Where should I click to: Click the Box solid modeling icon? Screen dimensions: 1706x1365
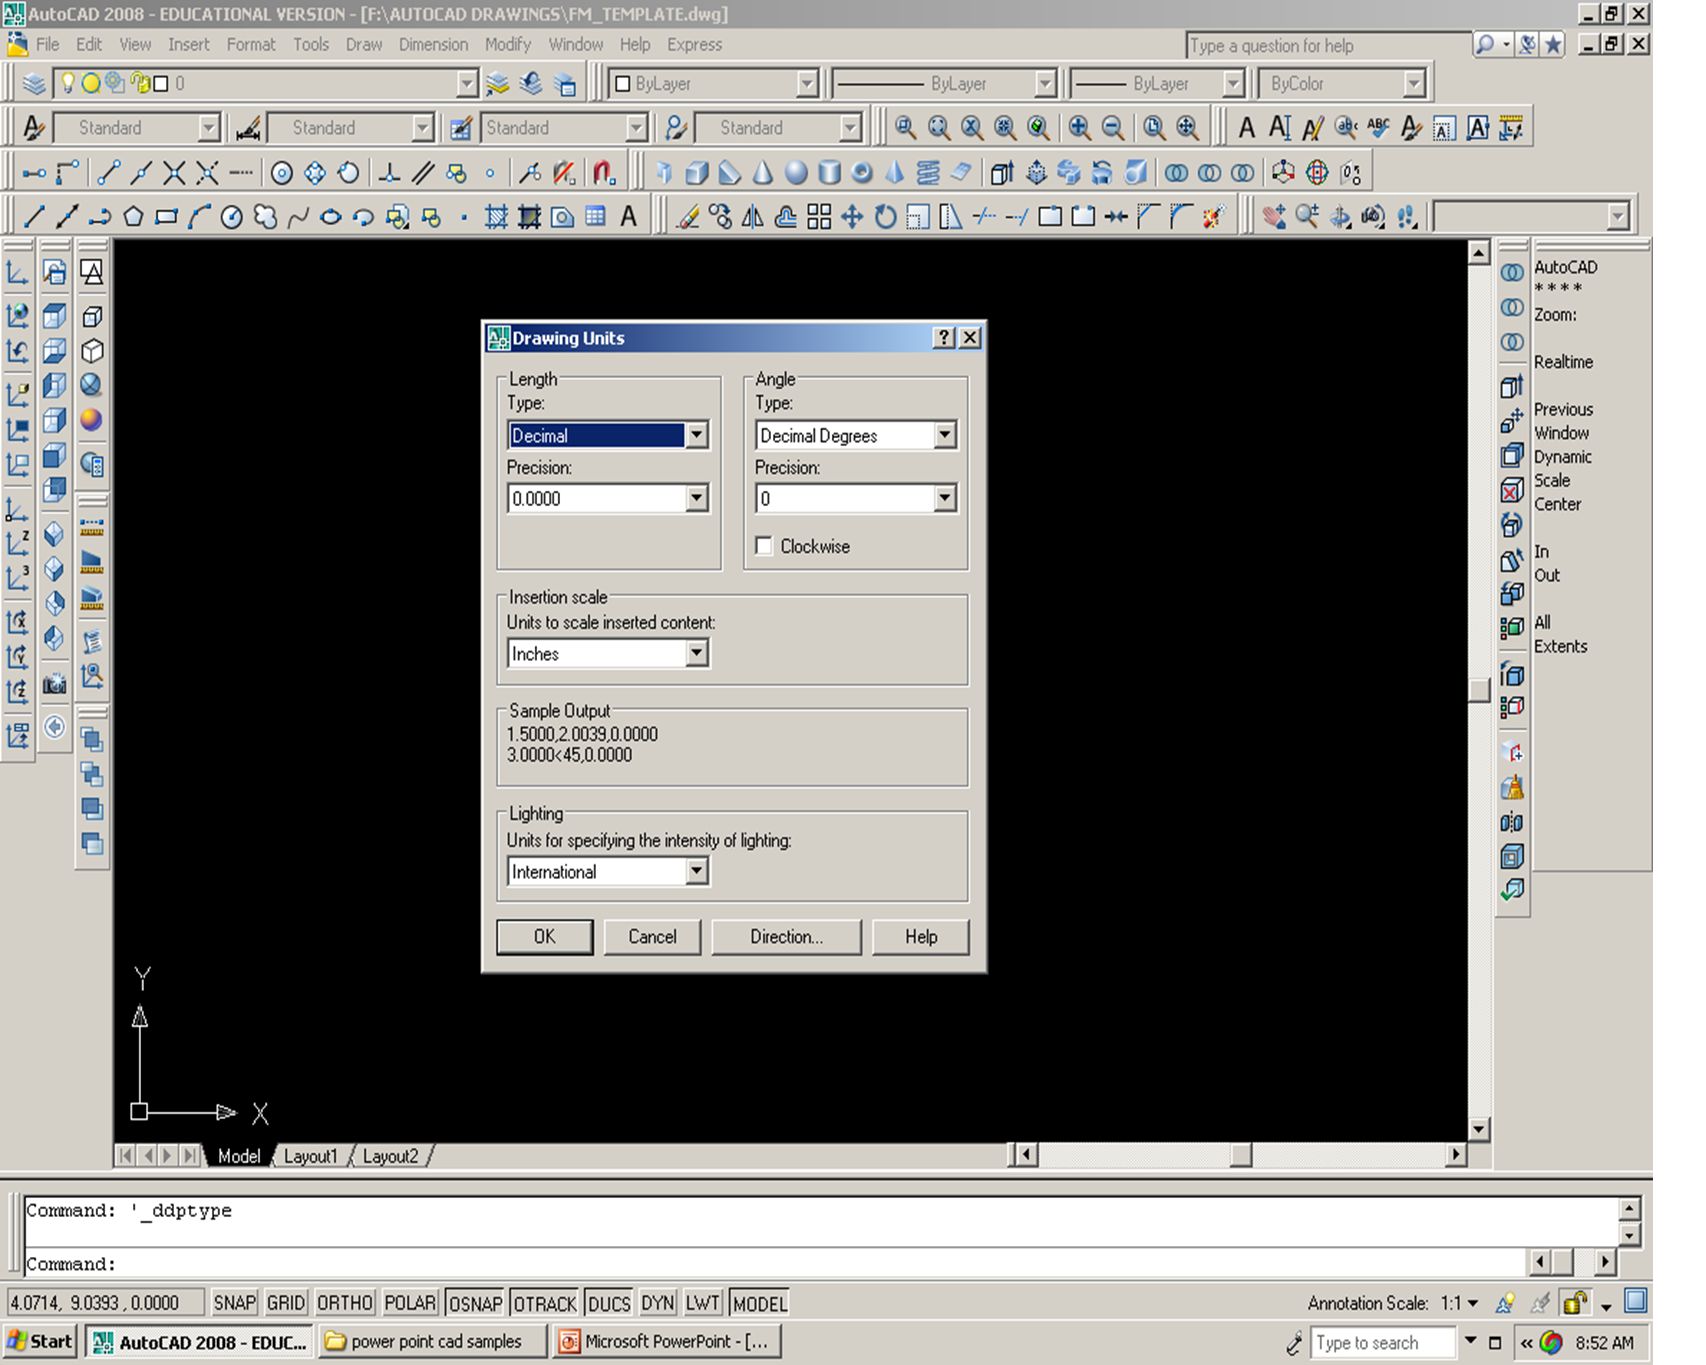(697, 173)
